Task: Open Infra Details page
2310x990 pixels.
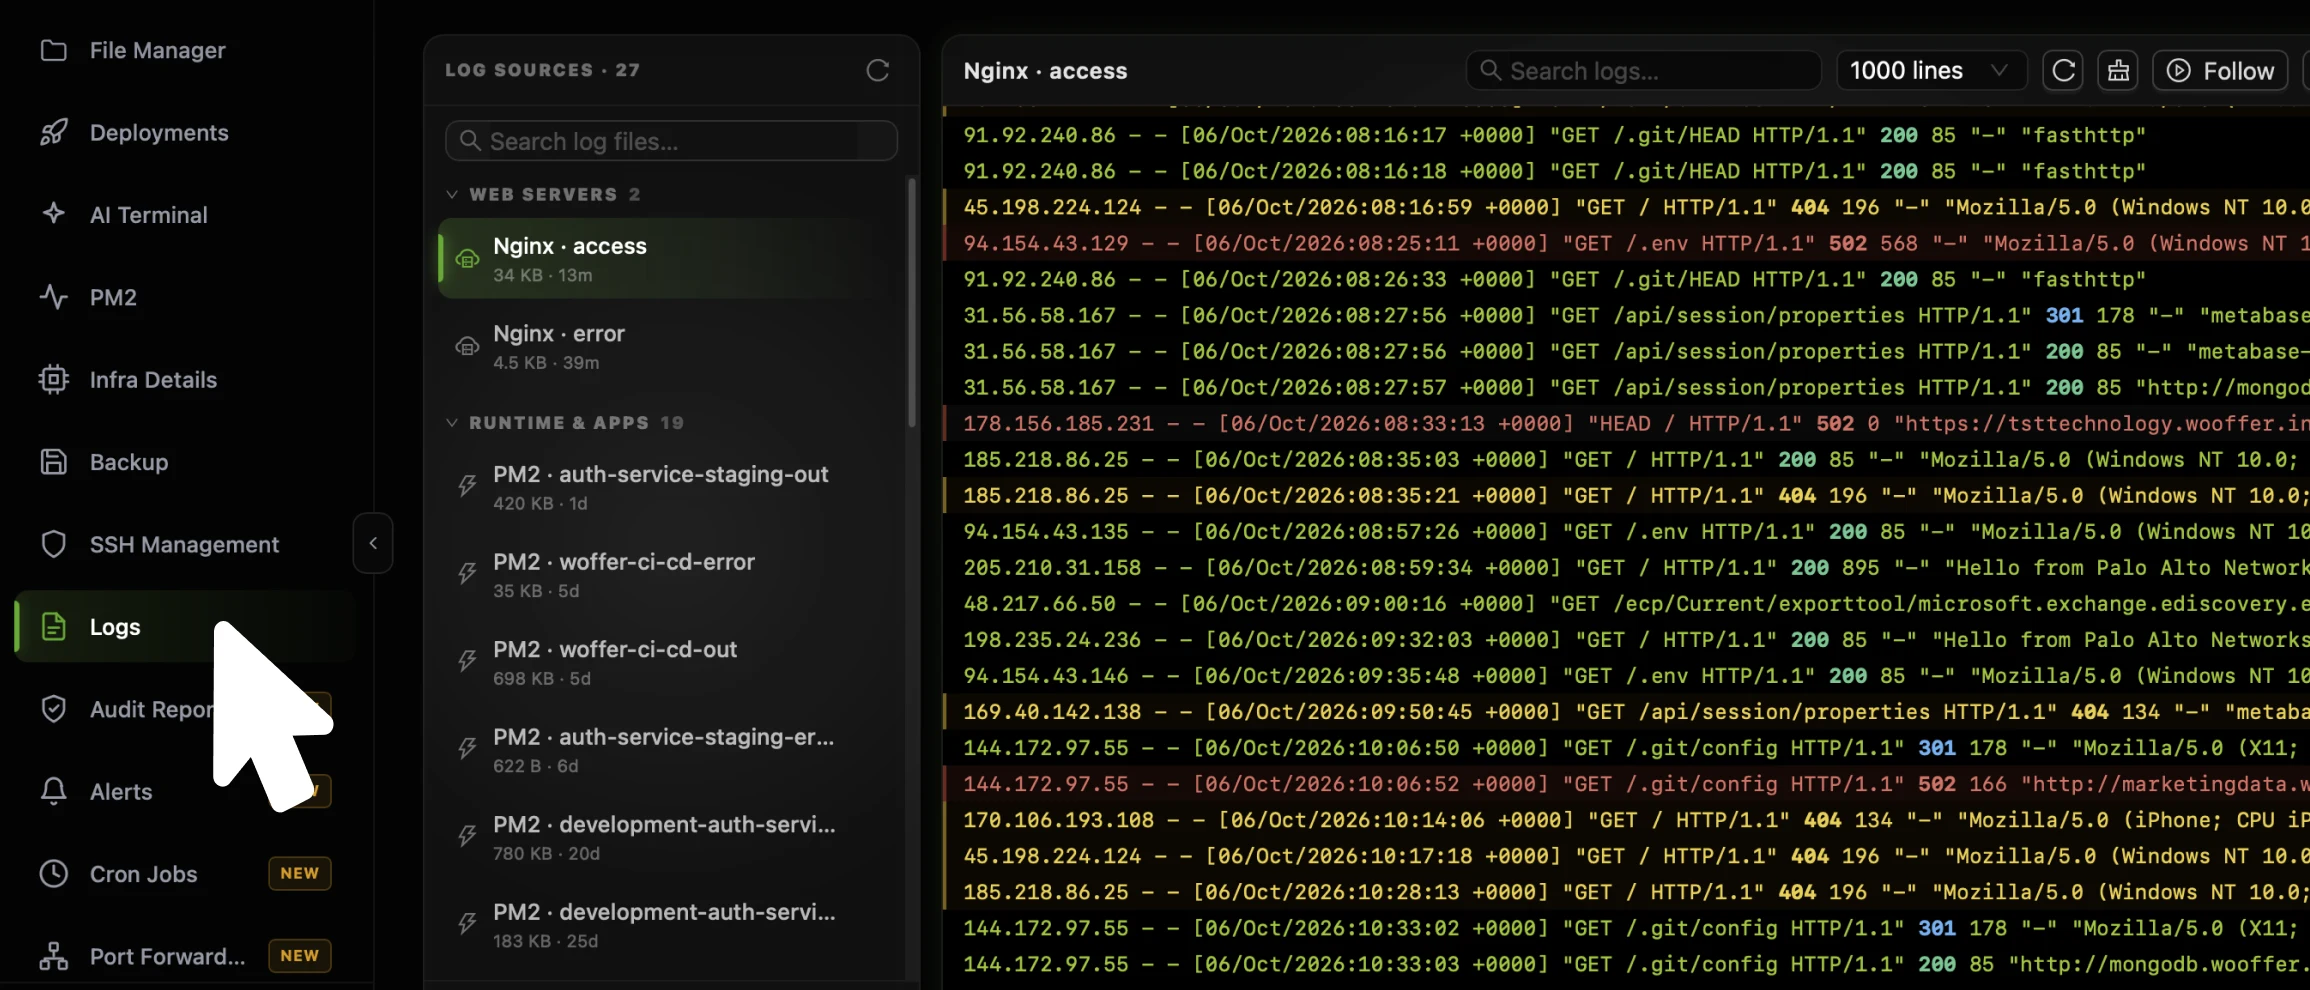Action: click(x=153, y=379)
